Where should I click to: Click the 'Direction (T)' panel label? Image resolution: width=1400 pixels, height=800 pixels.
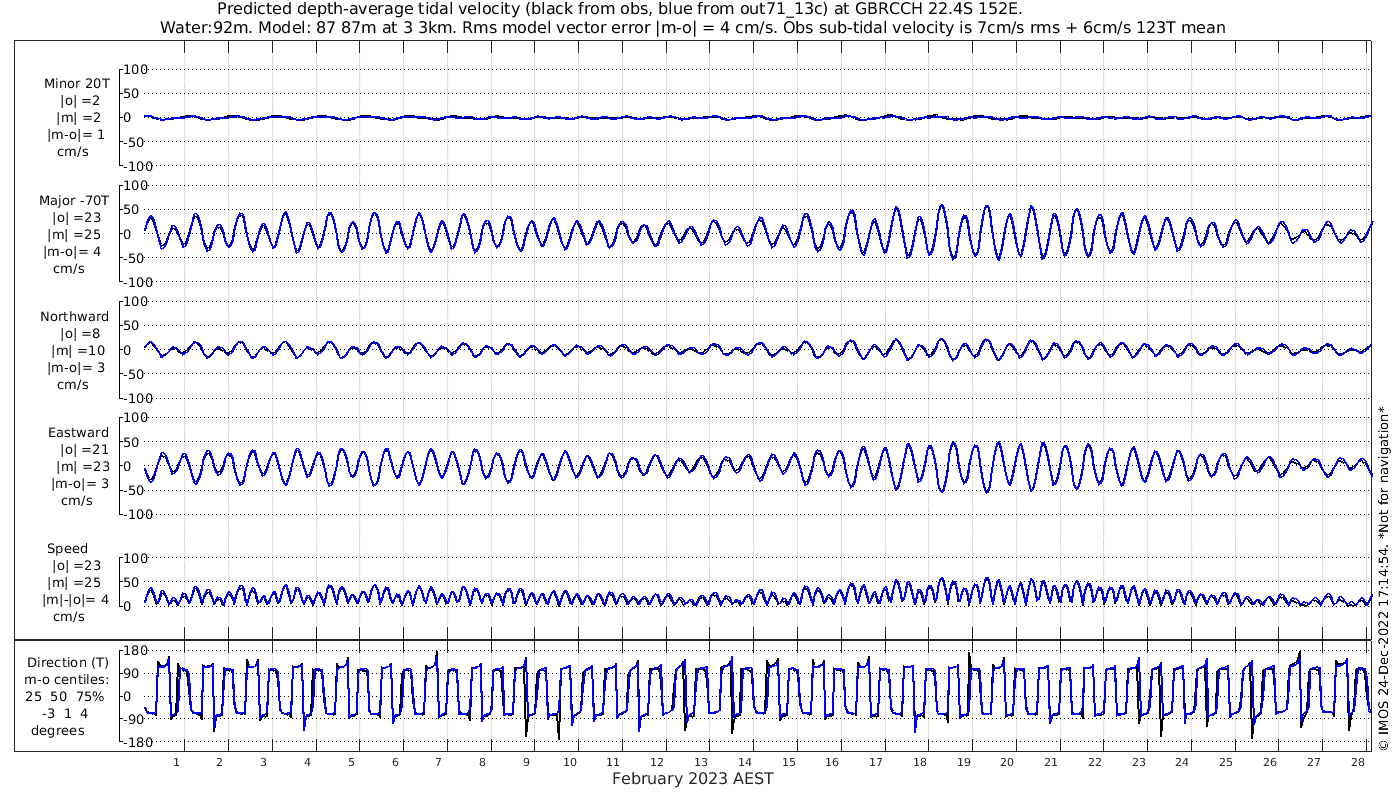click(68, 663)
